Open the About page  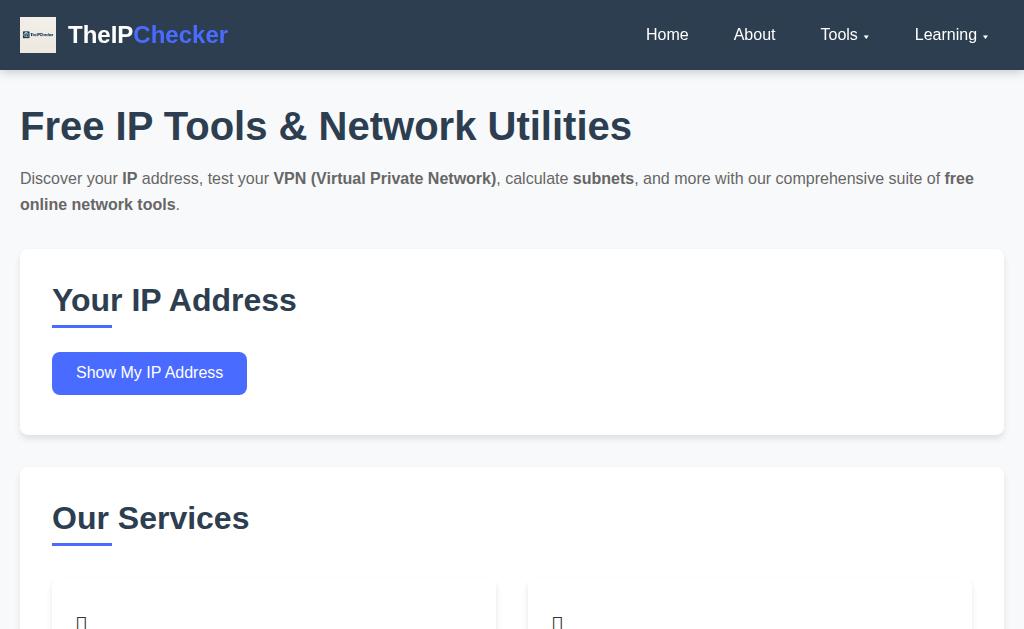[754, 35]
